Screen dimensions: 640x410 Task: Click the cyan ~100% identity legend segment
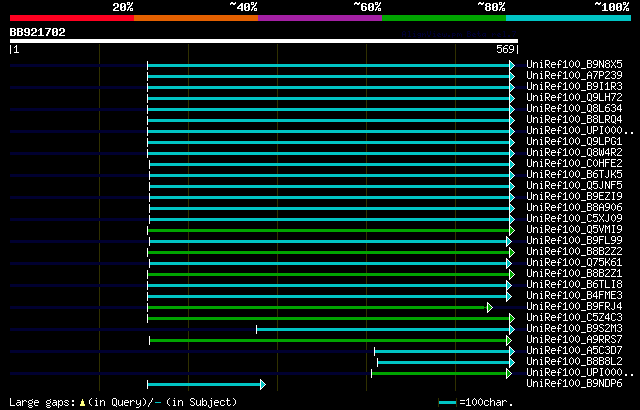point(568,18)
